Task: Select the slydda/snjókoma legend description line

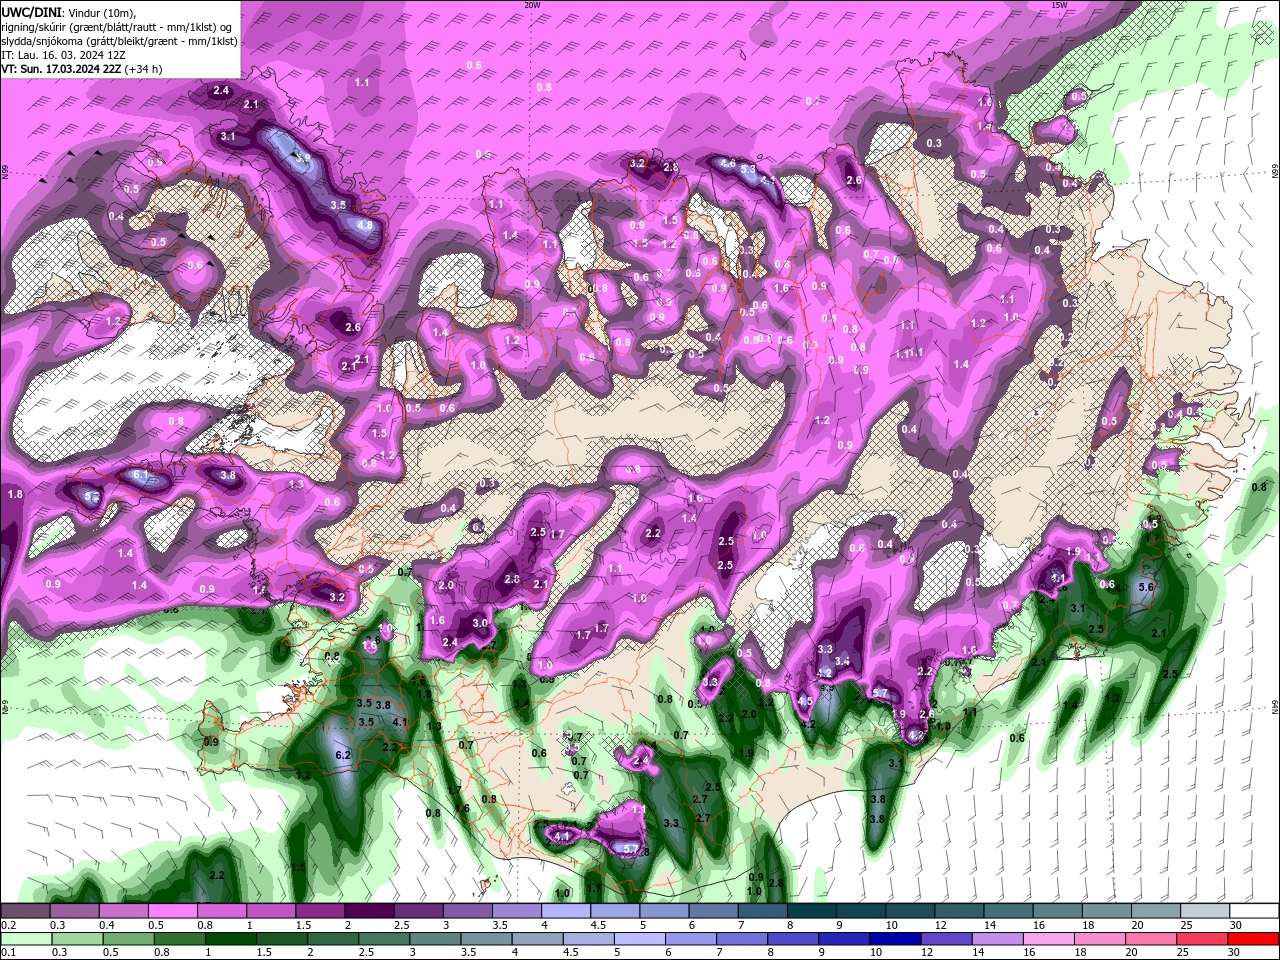Action: coord(119,41)
